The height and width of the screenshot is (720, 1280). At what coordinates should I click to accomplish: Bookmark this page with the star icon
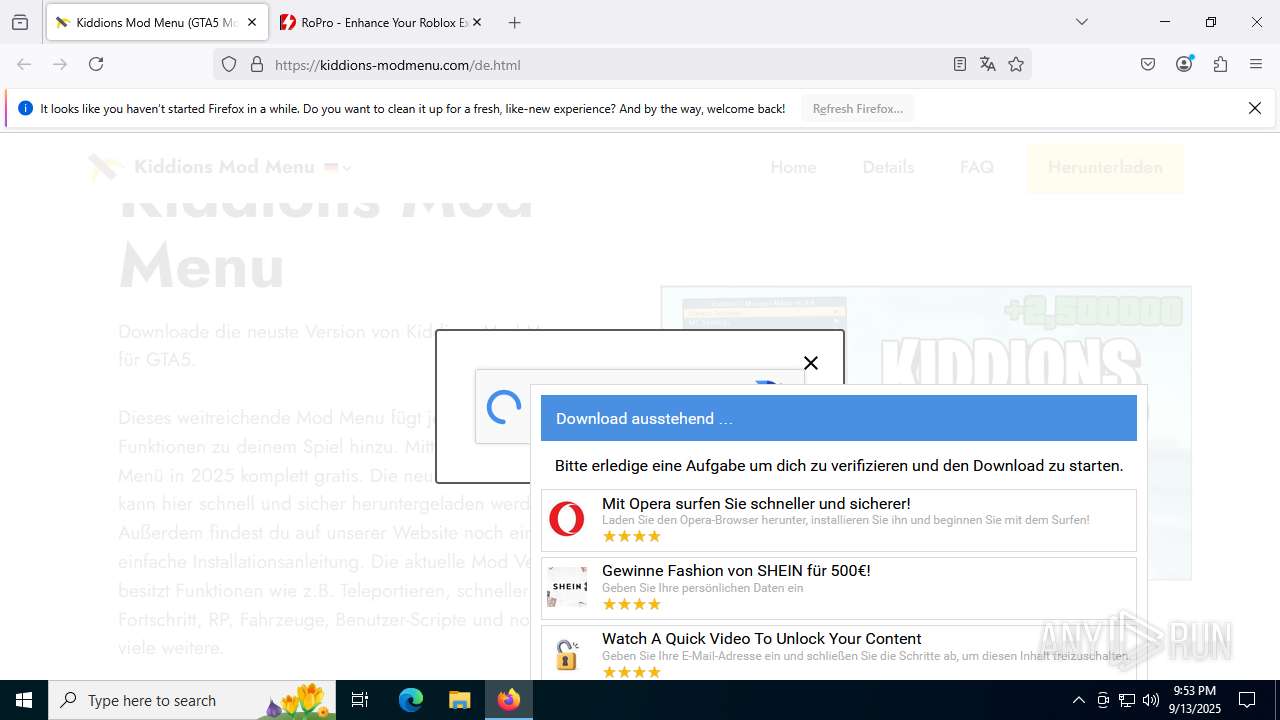click(x=1016, y=65)
